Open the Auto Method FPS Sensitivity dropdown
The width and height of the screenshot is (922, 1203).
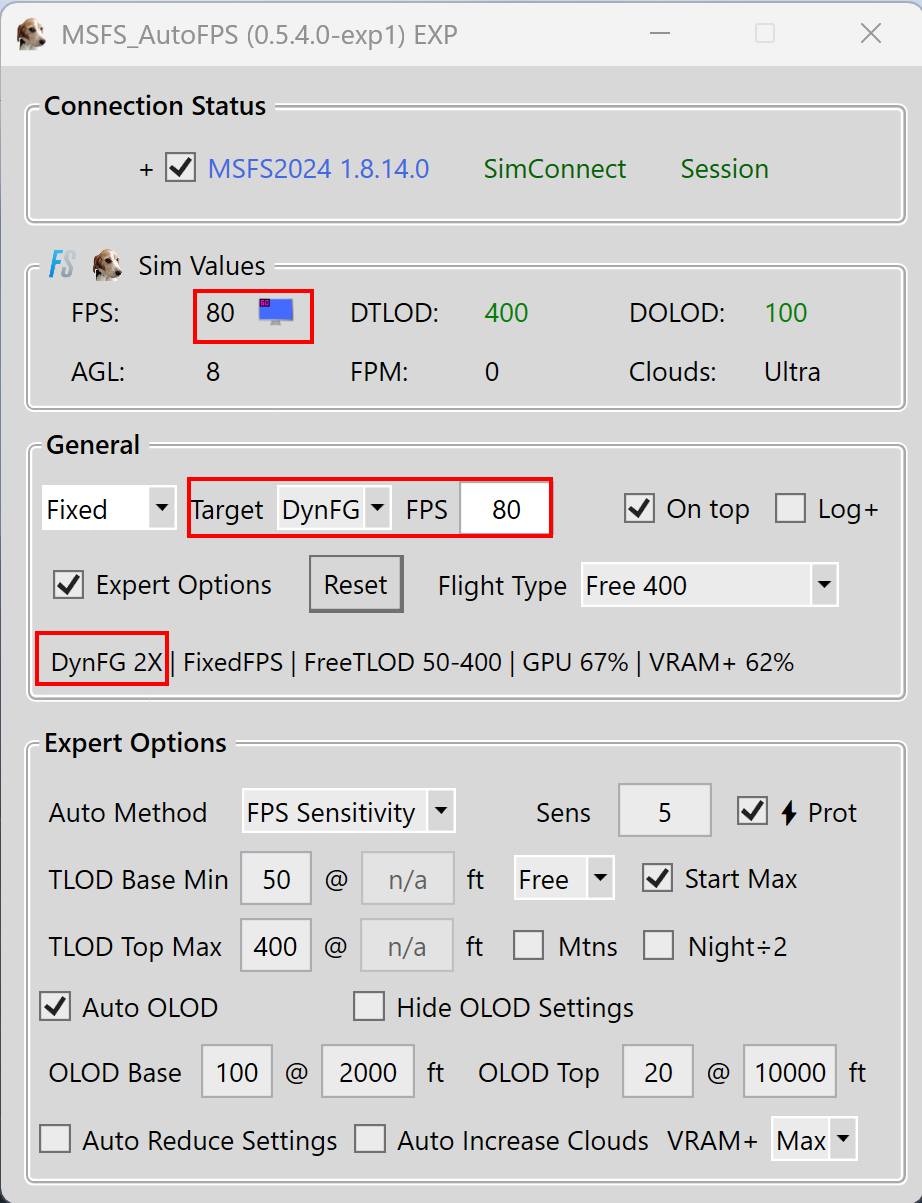click(x=348, y=811)
